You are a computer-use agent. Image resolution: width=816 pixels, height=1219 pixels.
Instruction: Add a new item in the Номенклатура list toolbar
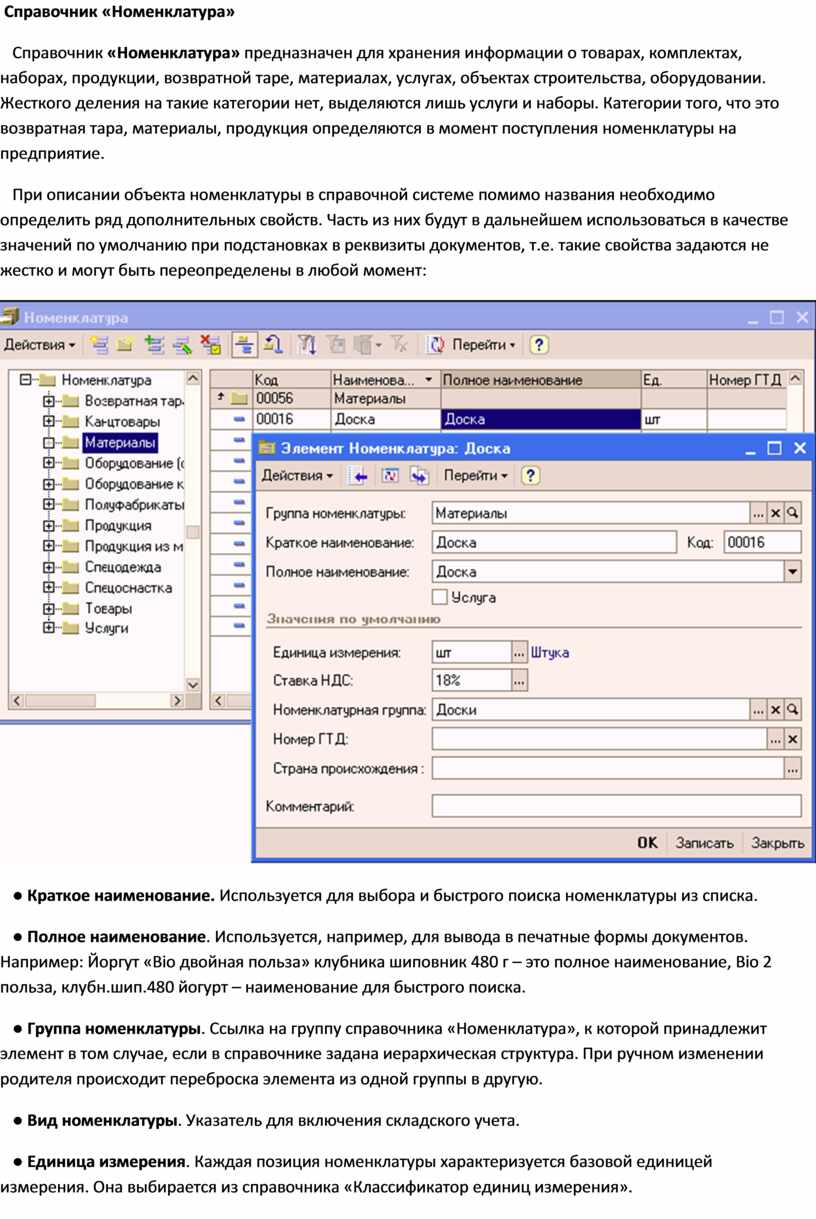coord(99,345)
